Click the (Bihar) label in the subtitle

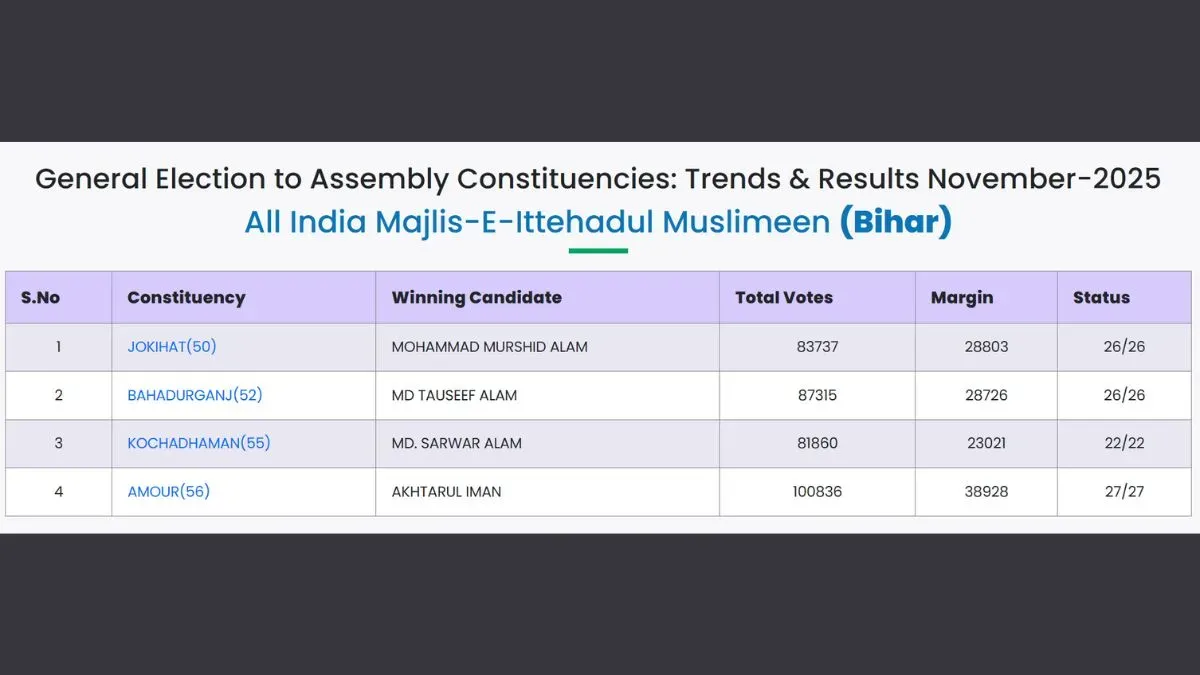coord(898,221)
